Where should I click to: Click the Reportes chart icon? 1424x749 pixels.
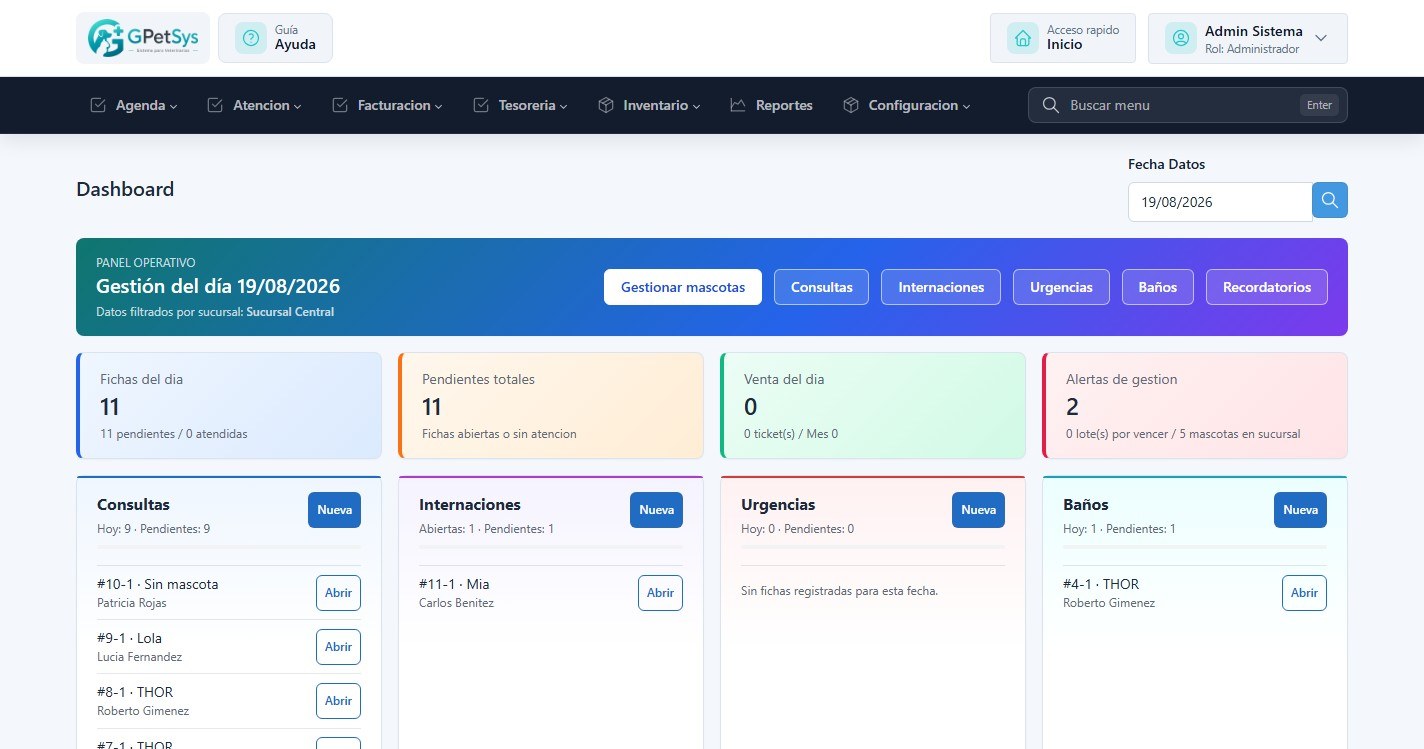click(738, 105)
